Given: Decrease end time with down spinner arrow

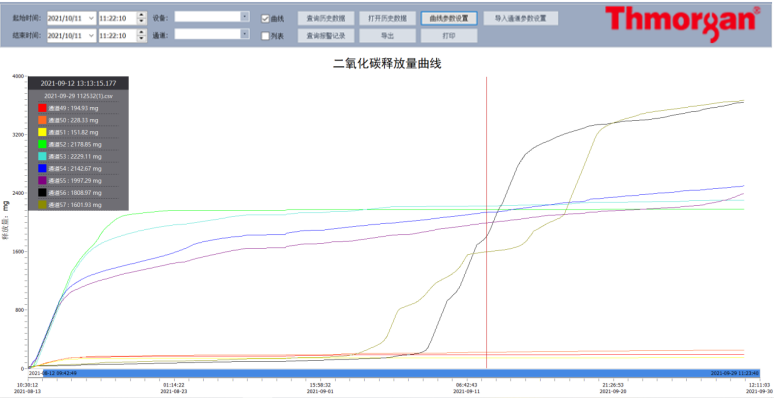Looking at the screenshot, I should [142, 39].
